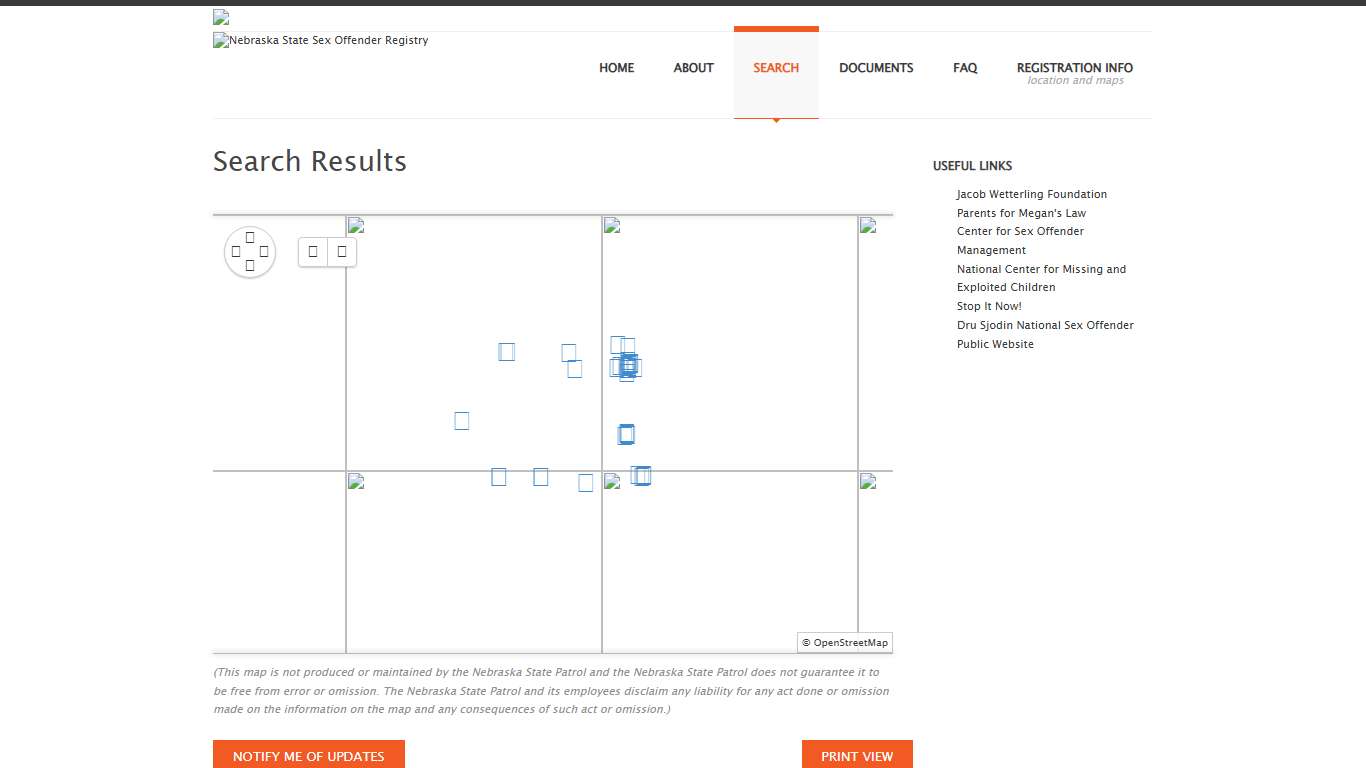Screen dimensions: 1366x768
Task: Click the left button of the map zoom control
Action: click(313, 252)
